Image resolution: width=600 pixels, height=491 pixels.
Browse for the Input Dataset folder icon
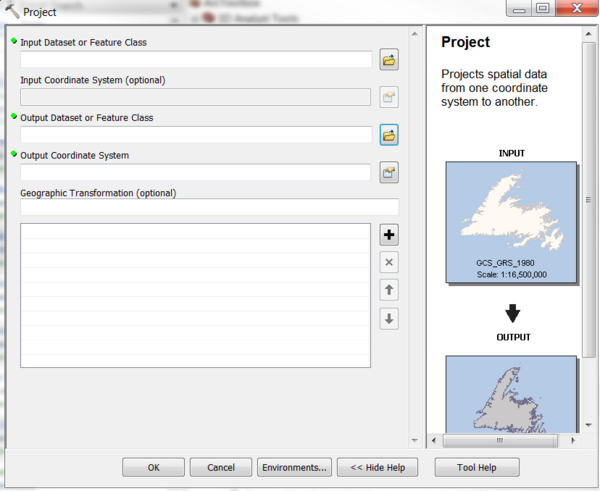click(x=389, y=60)
